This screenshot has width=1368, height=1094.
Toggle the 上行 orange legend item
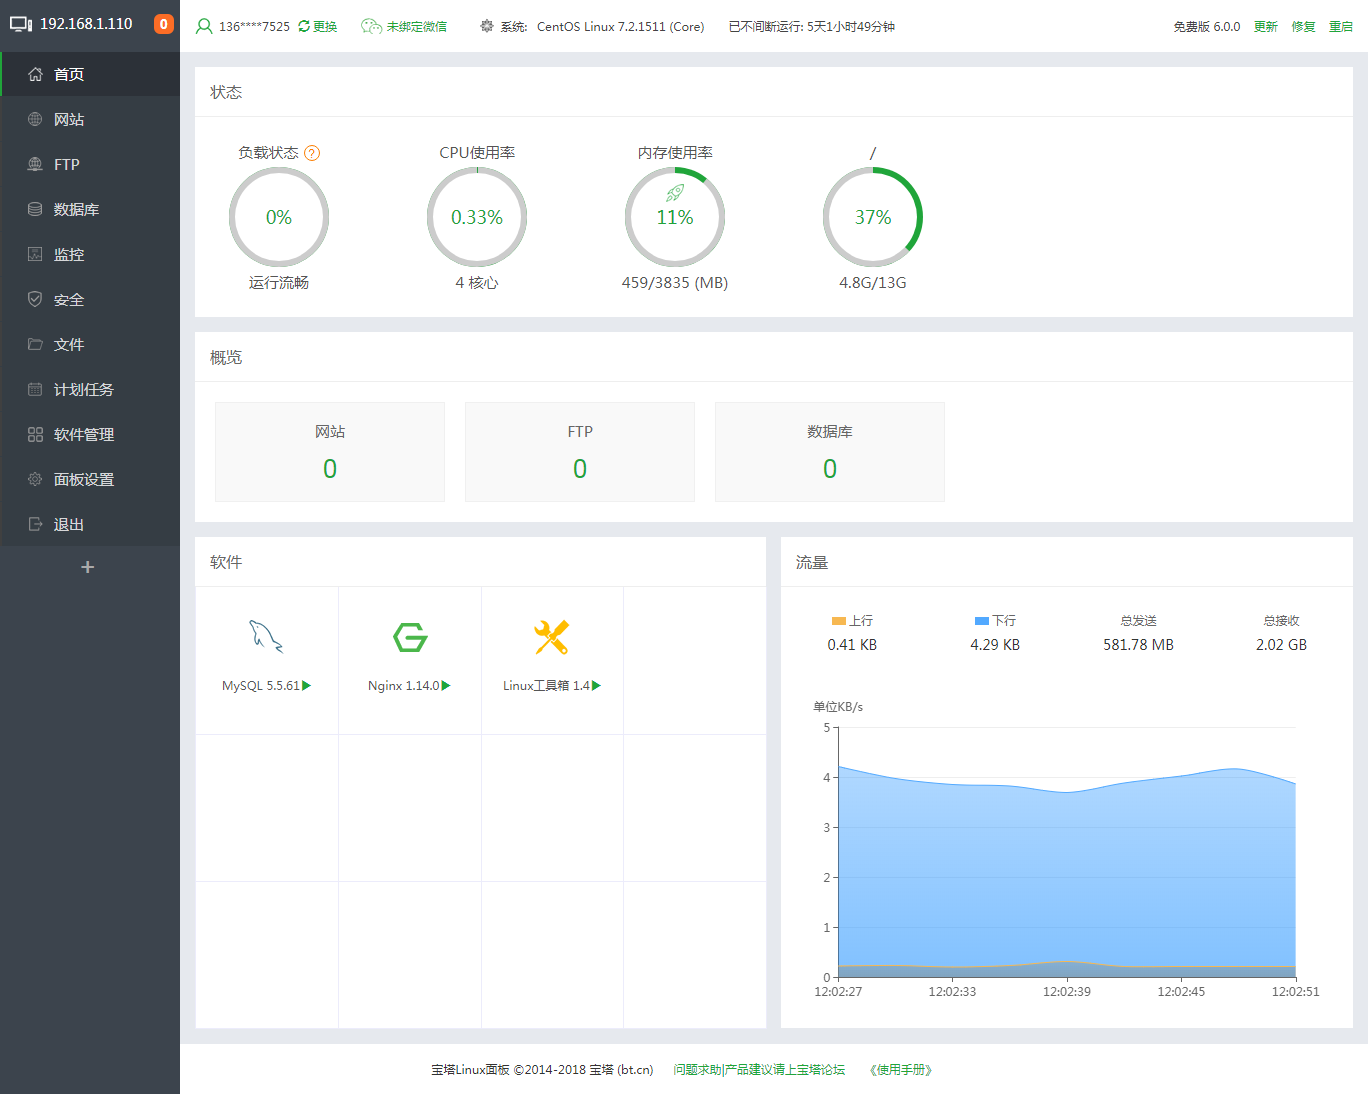coord(852,621)
